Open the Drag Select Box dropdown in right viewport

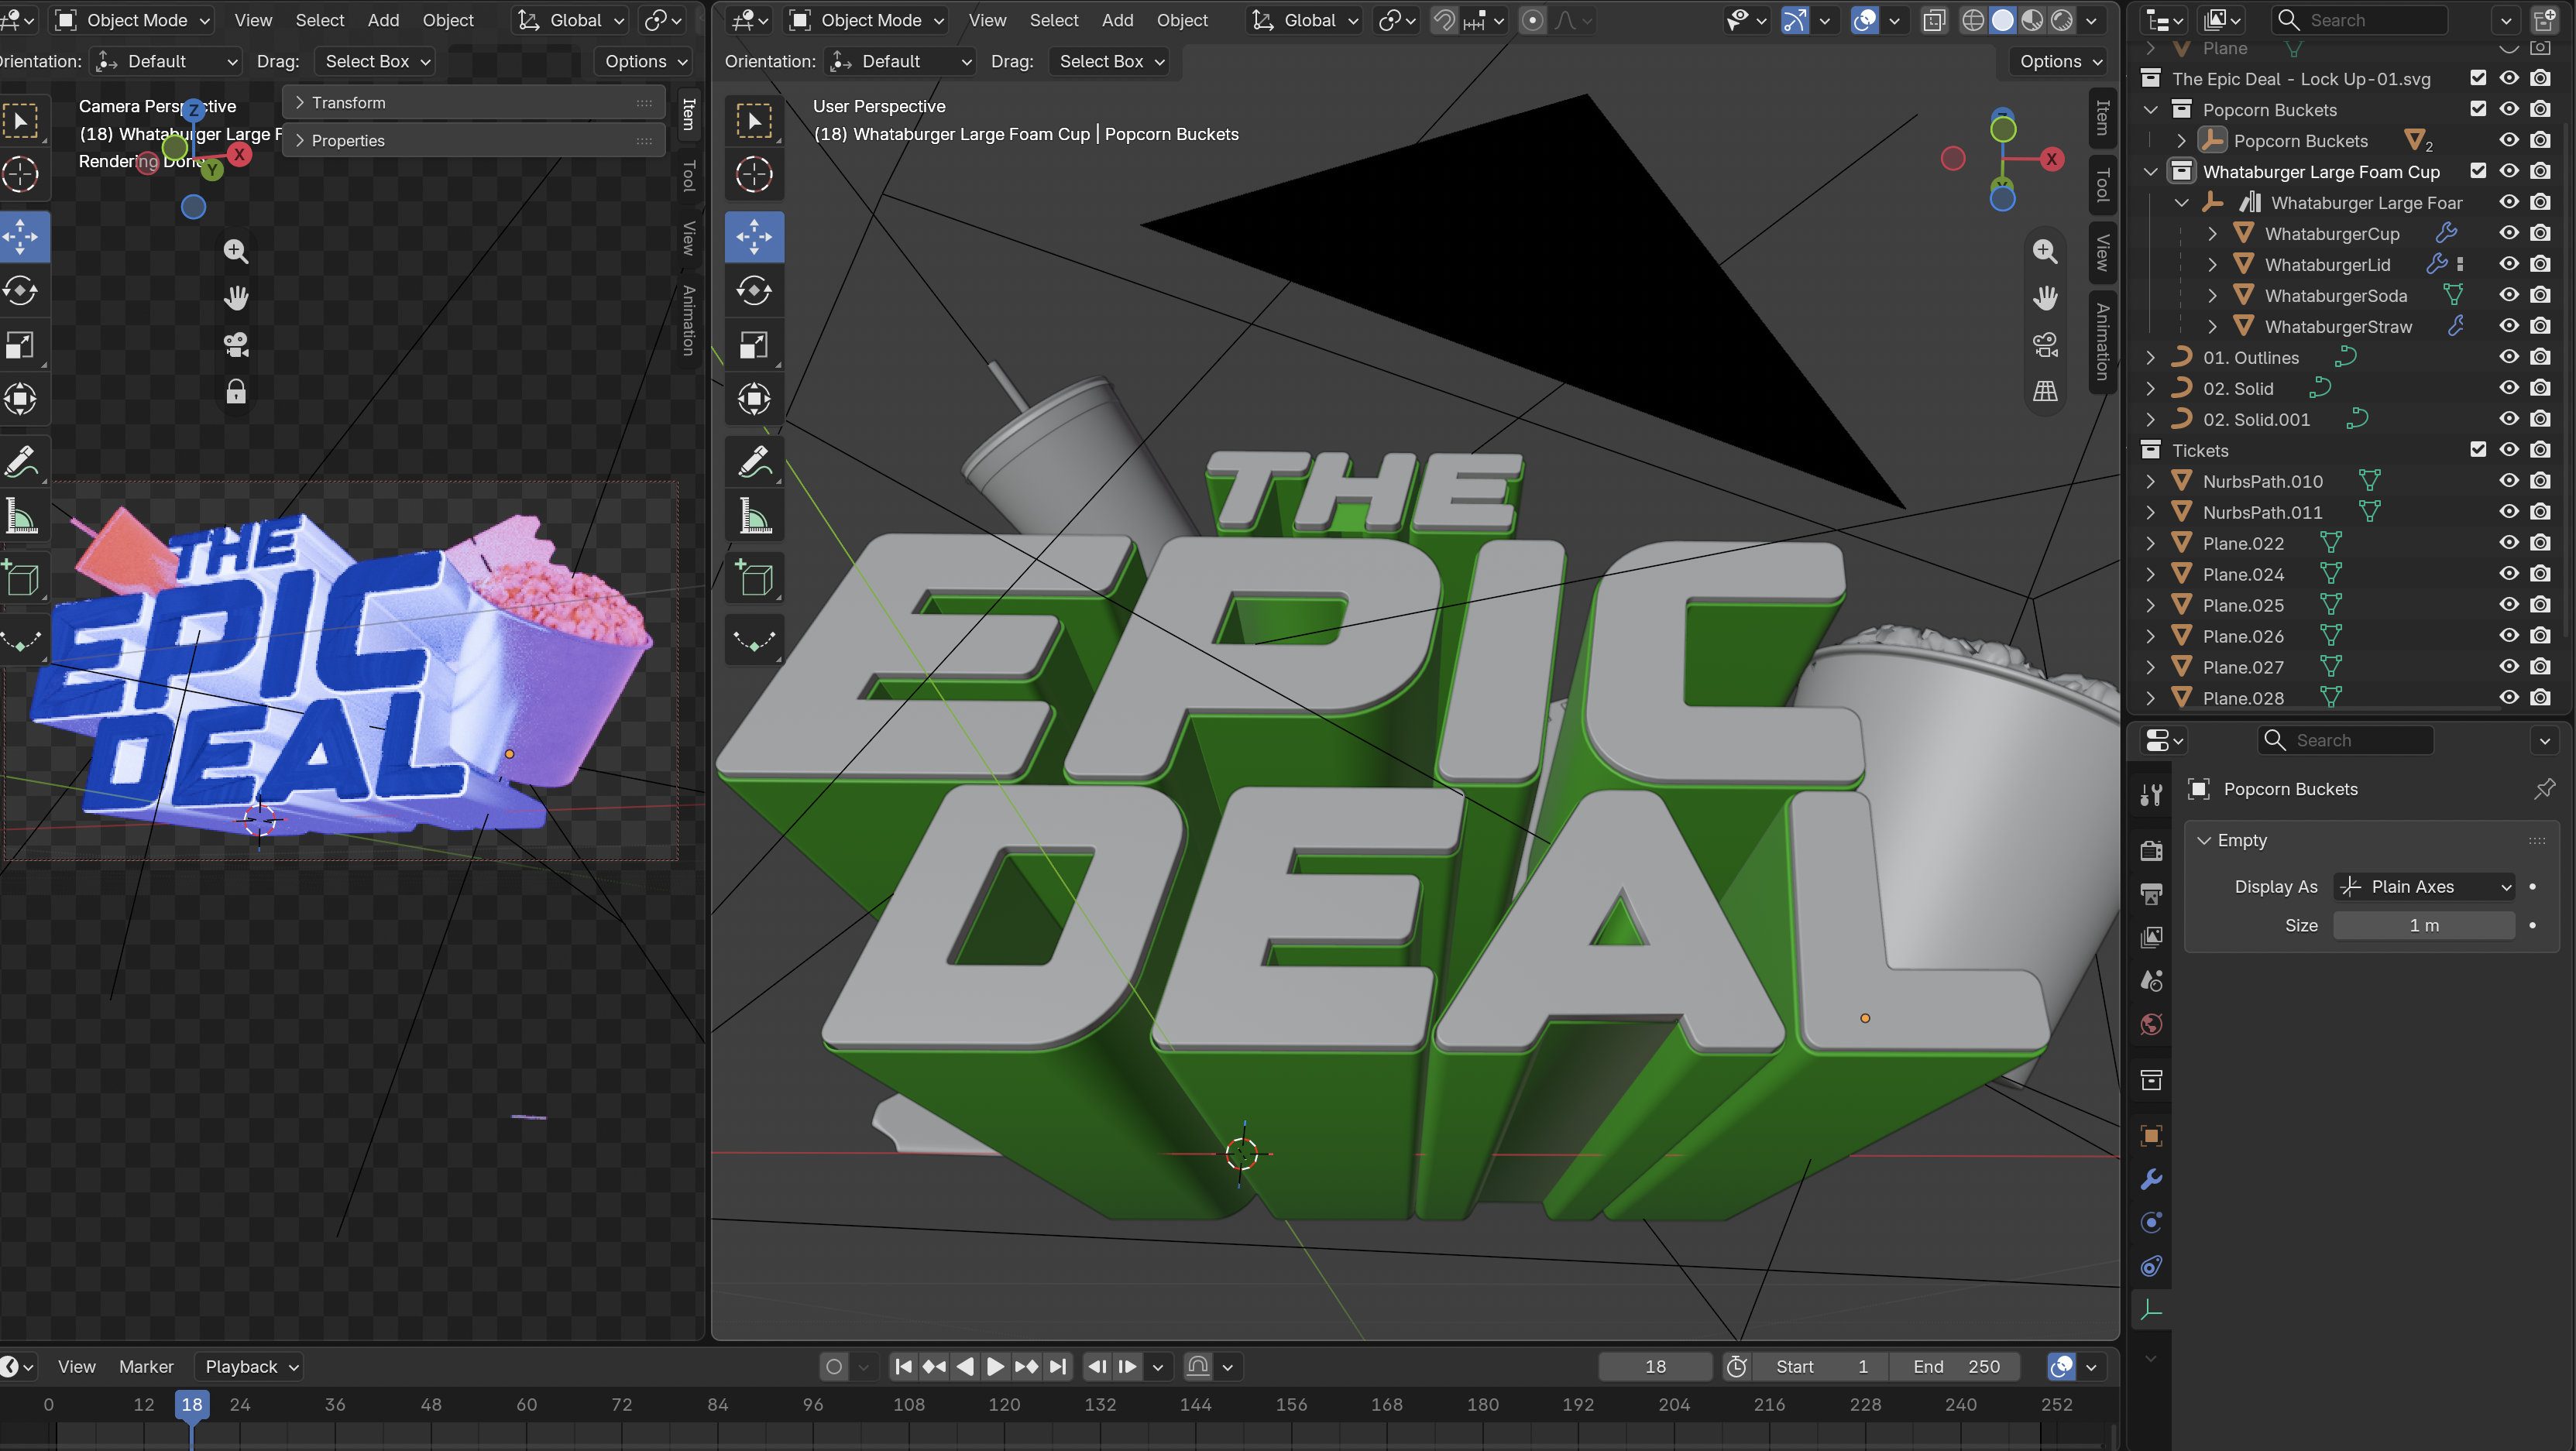pos(1112,62)
